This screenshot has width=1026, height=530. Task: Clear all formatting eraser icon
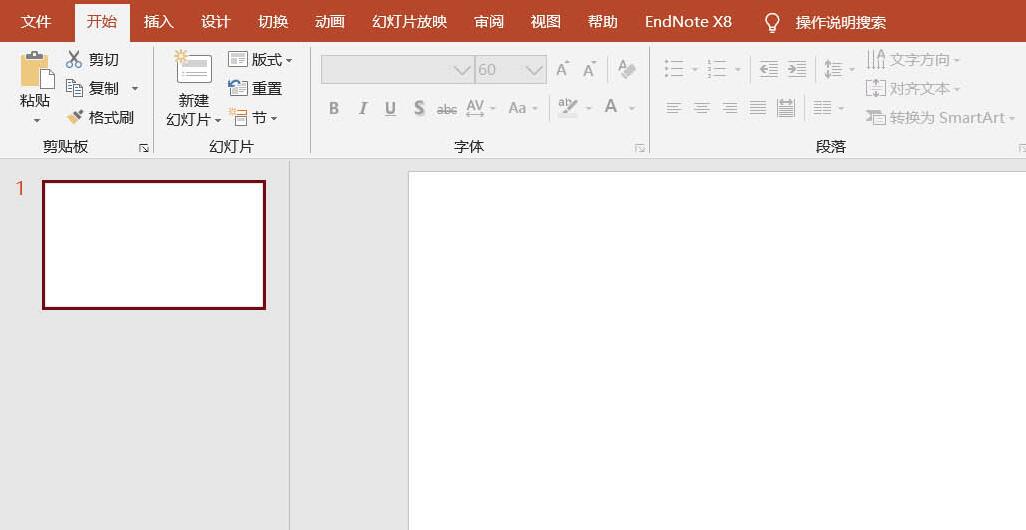pos(627,69)
